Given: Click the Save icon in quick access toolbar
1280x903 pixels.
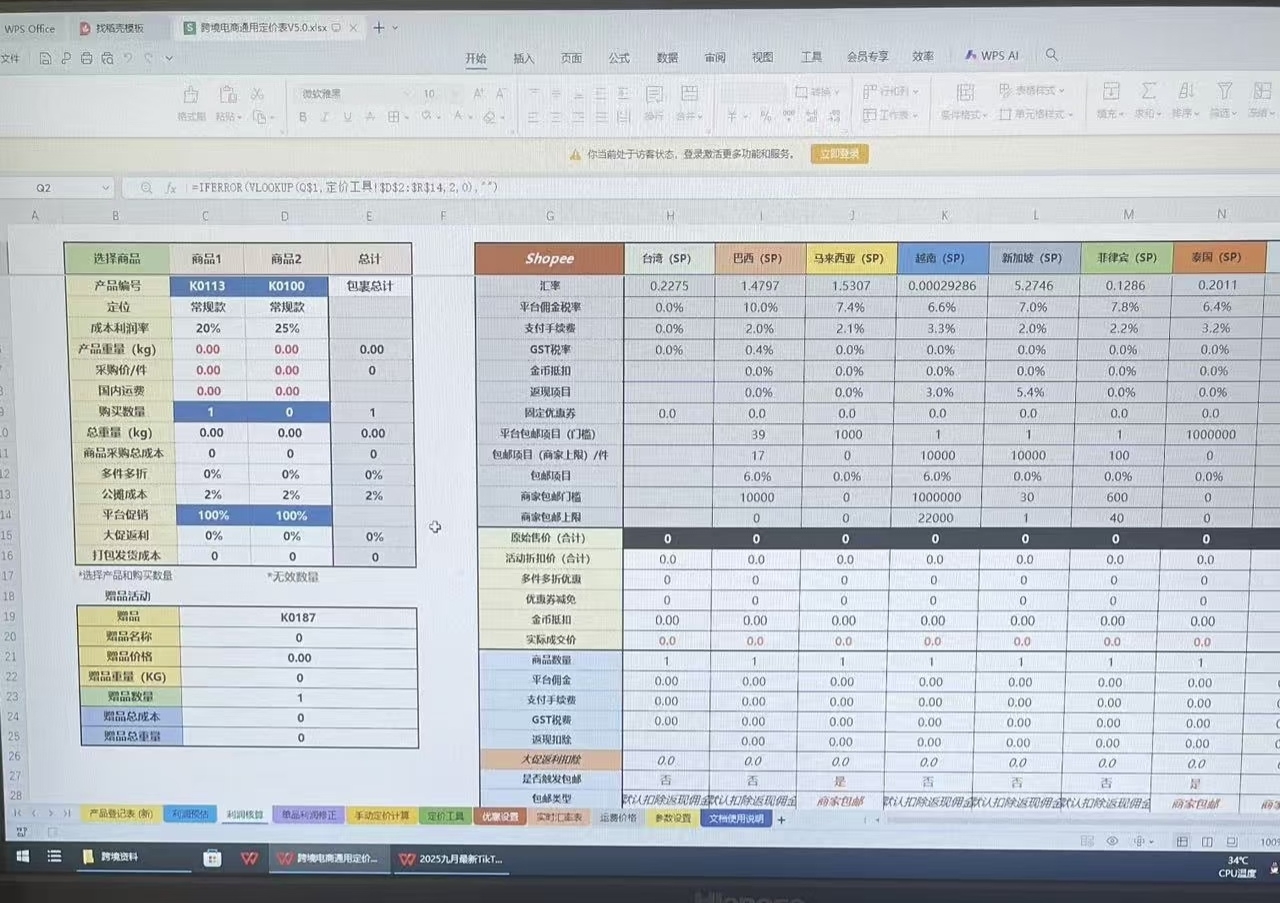Looking at the screenshot, I should (x=46, y=59).
